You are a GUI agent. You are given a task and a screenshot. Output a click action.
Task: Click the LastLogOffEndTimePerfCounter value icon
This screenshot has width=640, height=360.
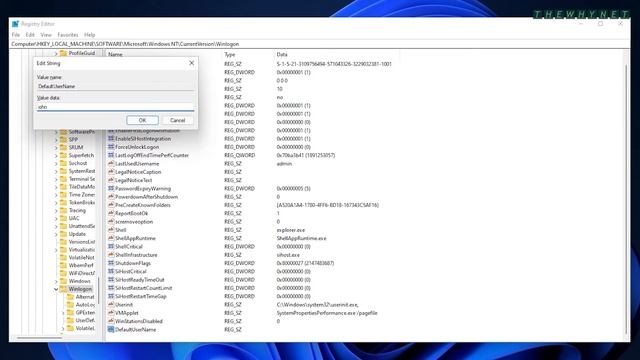[111, 155]
